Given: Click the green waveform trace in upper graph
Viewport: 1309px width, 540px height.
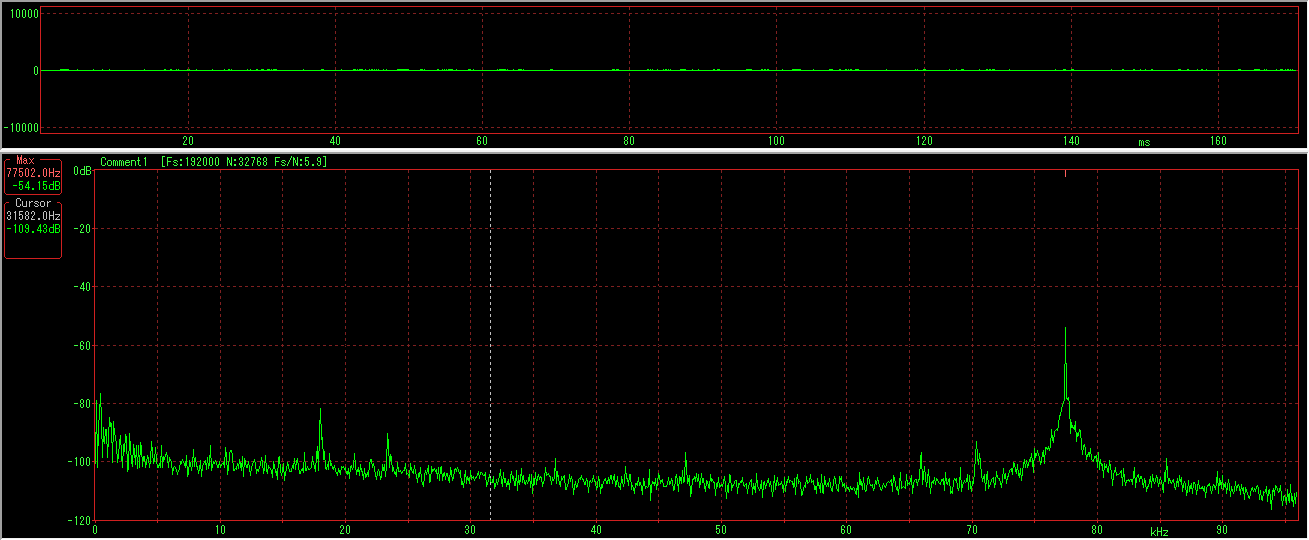Looking at the screenshot, I should 668,70.
